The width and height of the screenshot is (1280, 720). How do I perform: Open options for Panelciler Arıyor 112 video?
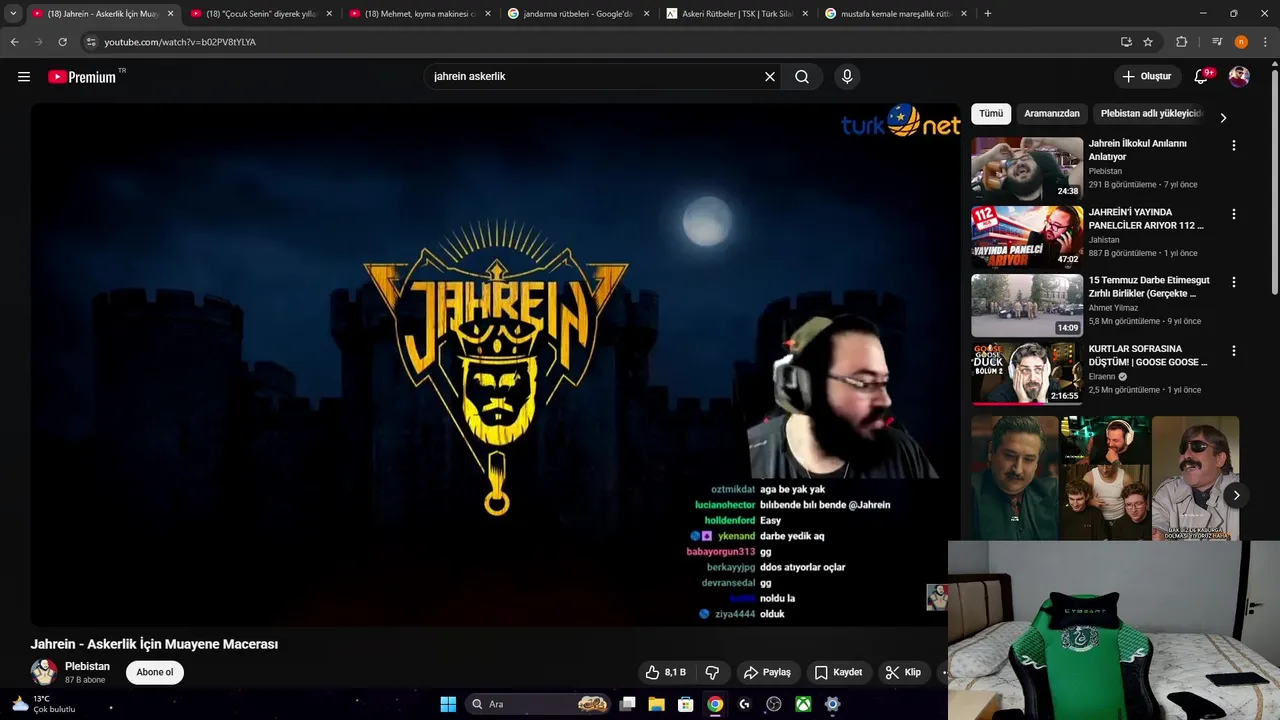[x=1234, y=214]
